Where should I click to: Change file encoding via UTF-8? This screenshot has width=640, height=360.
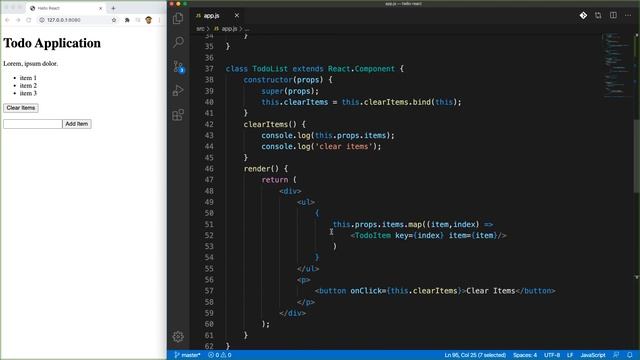tap(552, 355)
